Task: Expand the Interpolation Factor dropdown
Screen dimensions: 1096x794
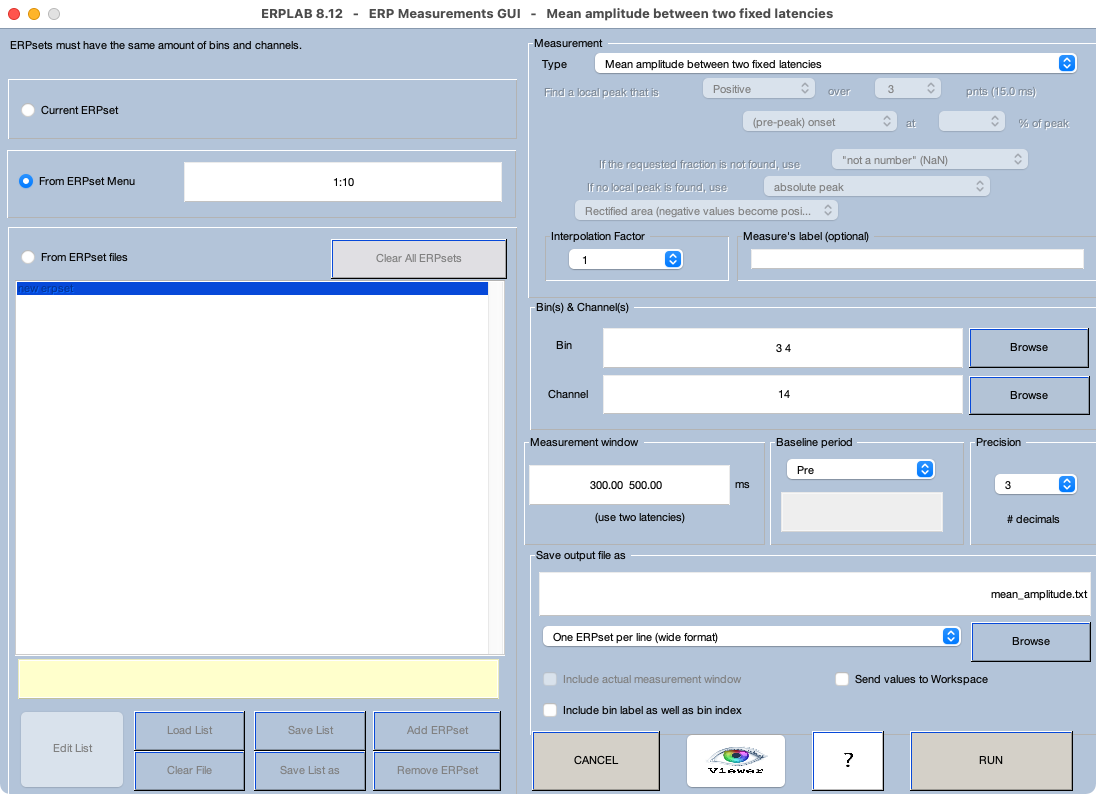Action: (x=625, y=259)
